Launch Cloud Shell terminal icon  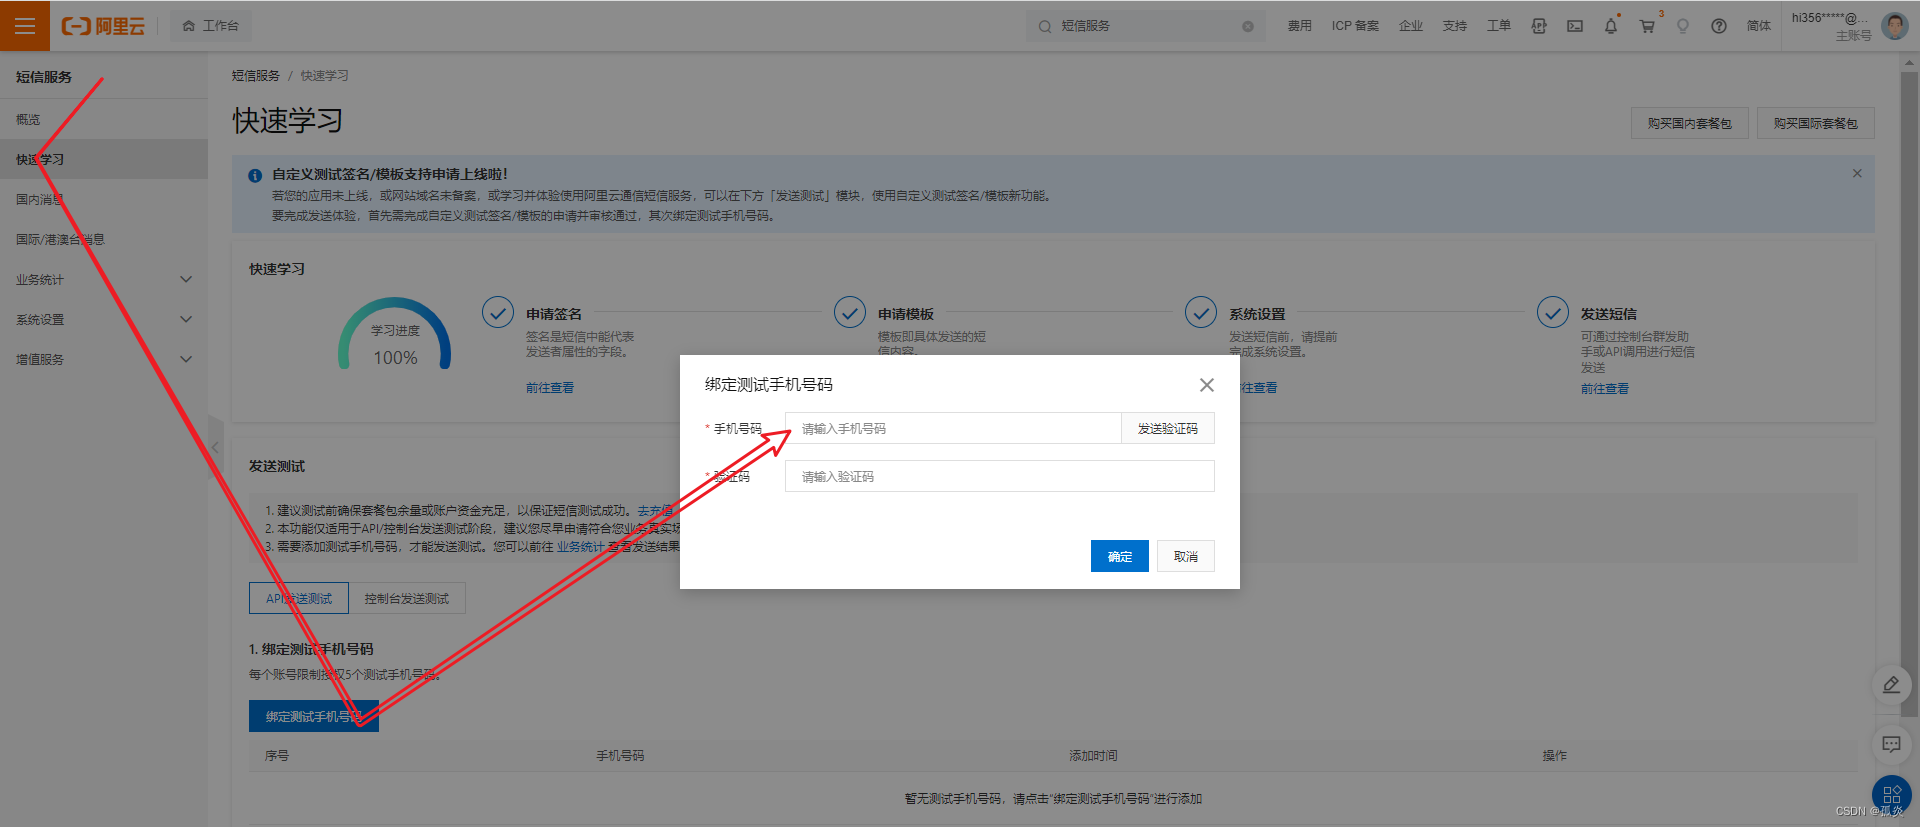(x=1575, y=26)
